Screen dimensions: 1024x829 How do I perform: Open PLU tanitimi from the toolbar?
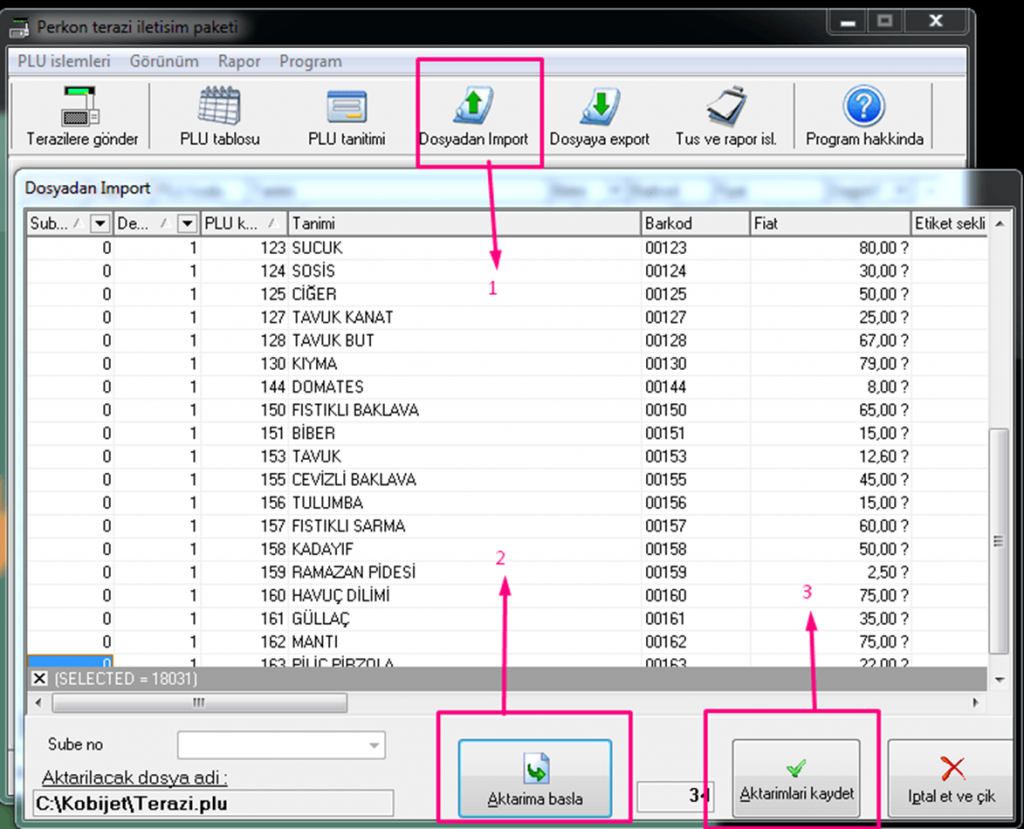point(346,116)
